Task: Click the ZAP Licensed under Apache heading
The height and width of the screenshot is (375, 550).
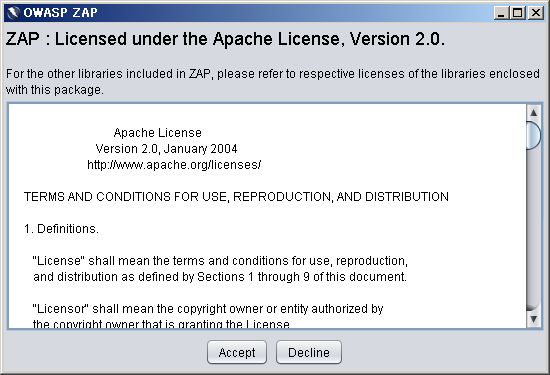Action: pyautogui.click(x=225, y=39)
